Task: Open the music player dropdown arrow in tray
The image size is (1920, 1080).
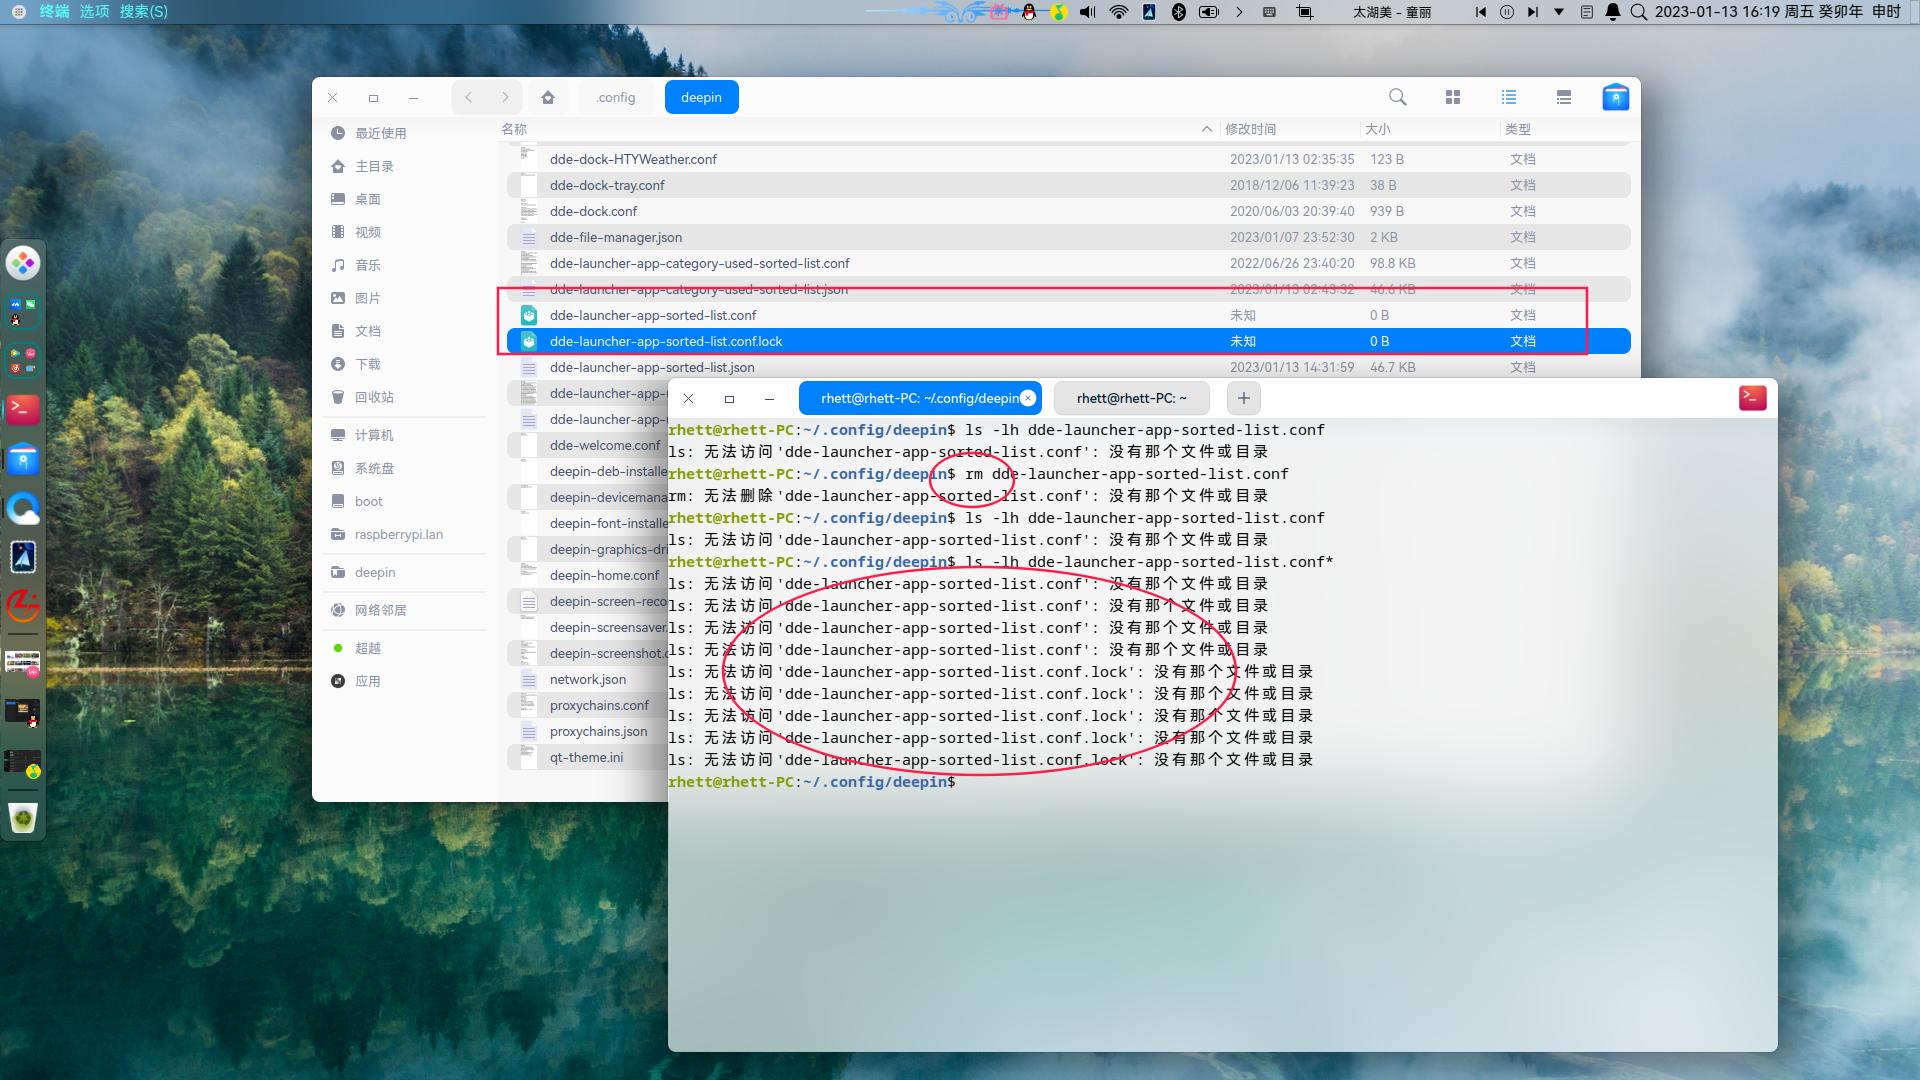Action: tap(1558, 12)
